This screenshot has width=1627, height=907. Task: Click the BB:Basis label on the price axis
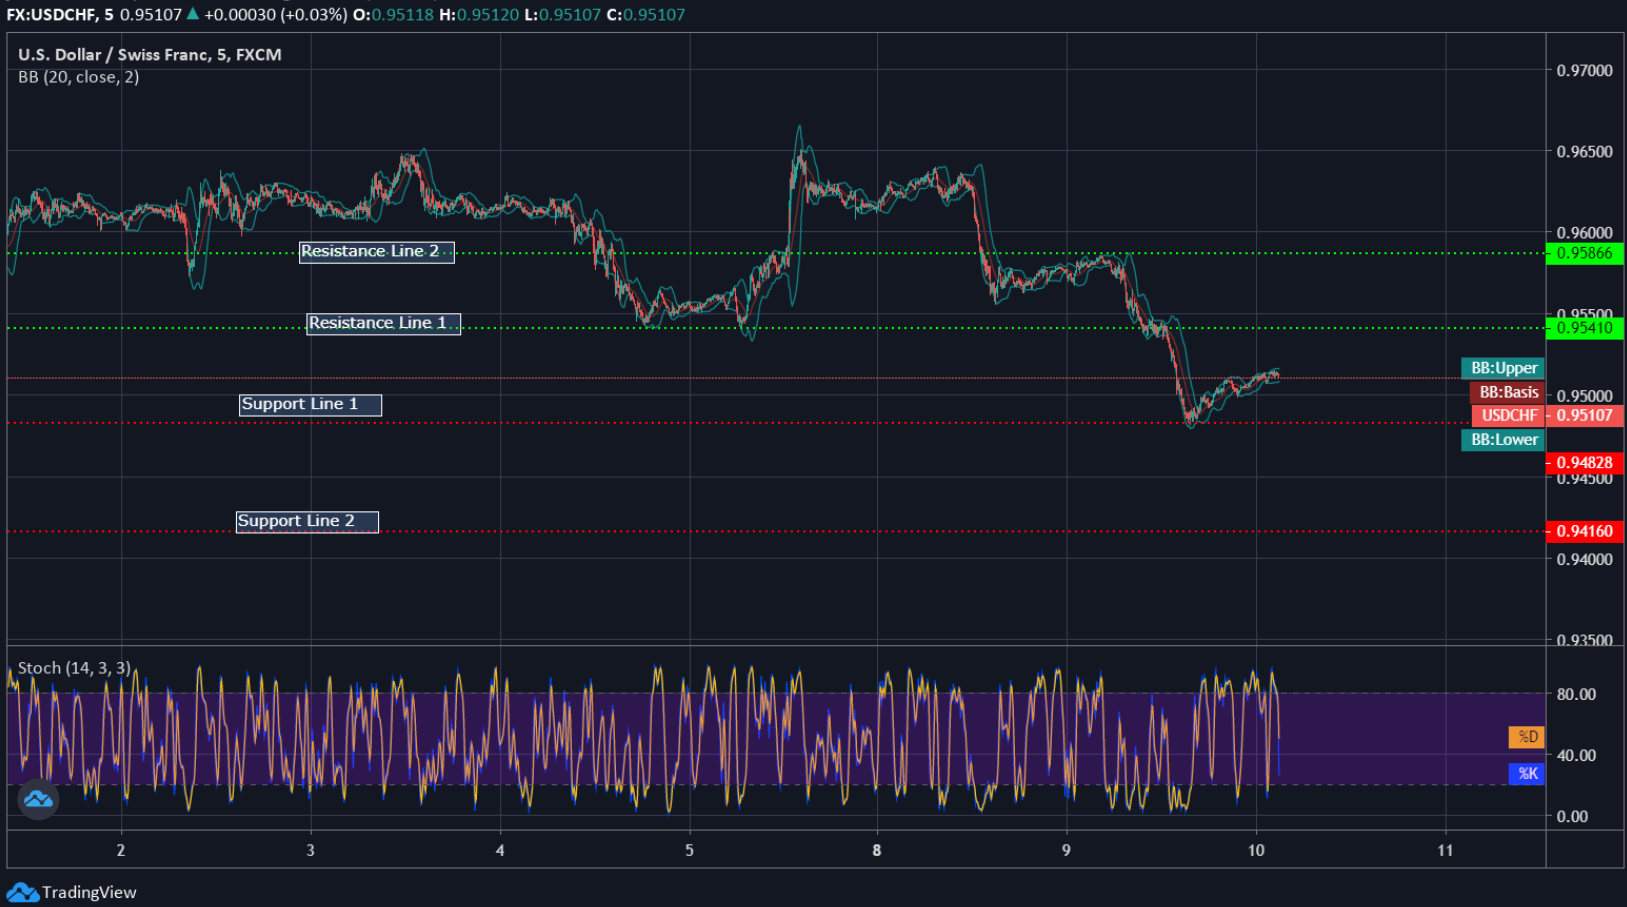pos(1508,392)
